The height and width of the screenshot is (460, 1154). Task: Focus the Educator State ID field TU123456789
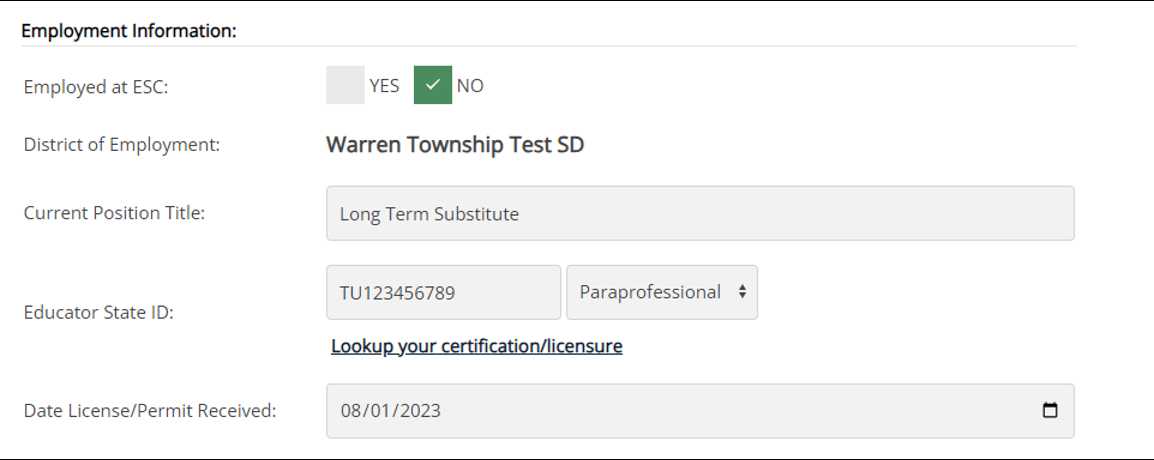click(x=443, y=292)
